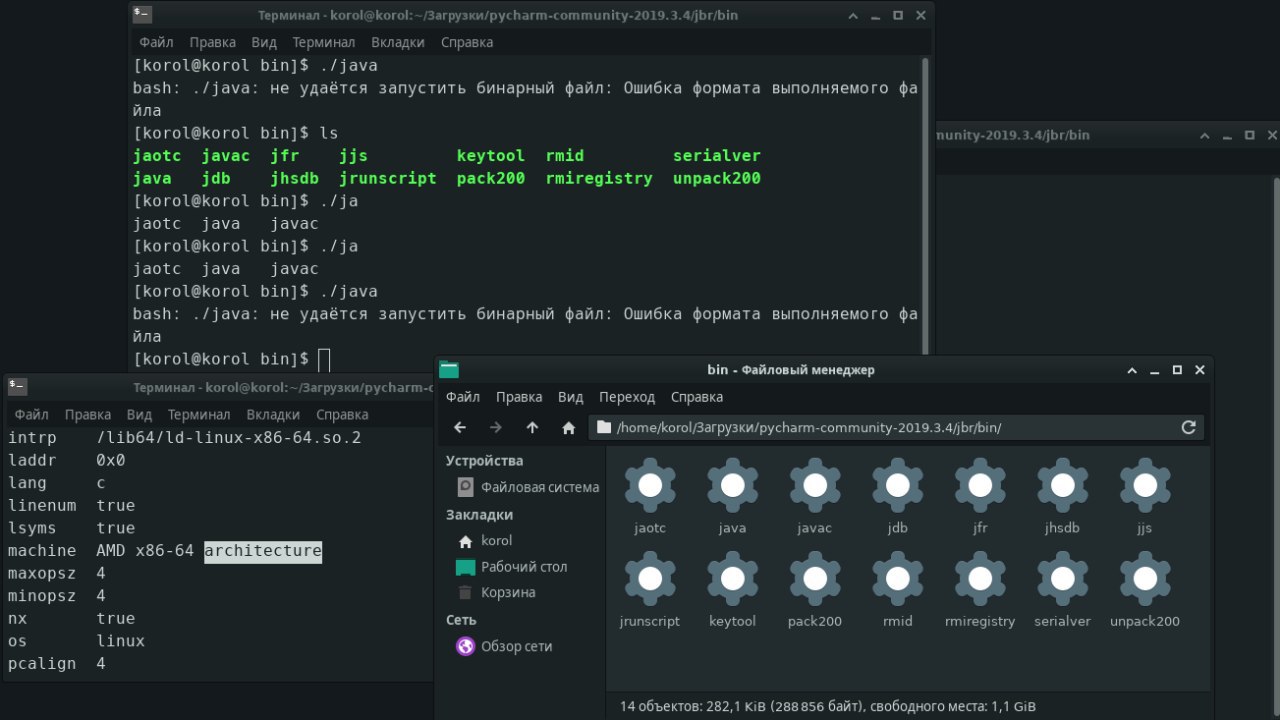The height and width of the screenshot is (720, 1280).
Task: Close the top terminal window
Action: 920,15
